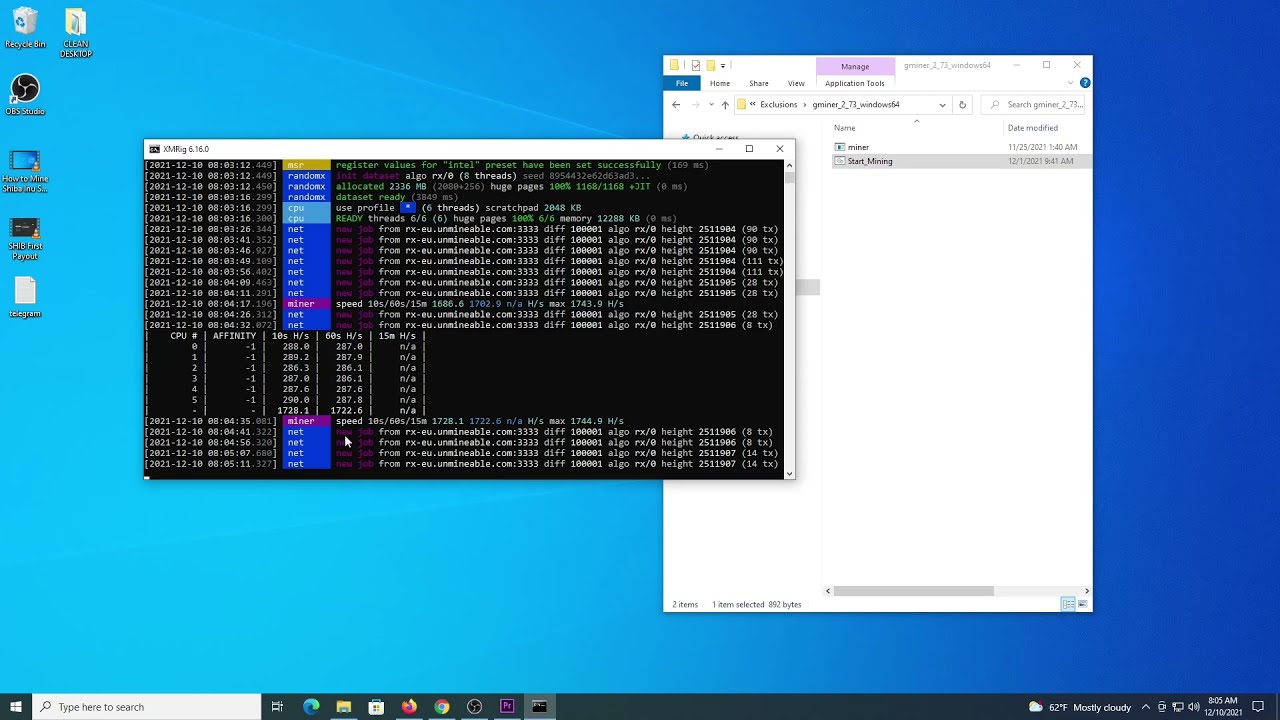The width and height of the screenshot is (1280, 720).
Task: Click XMRig console scrollbar up arrow
Action: (790, 166)
